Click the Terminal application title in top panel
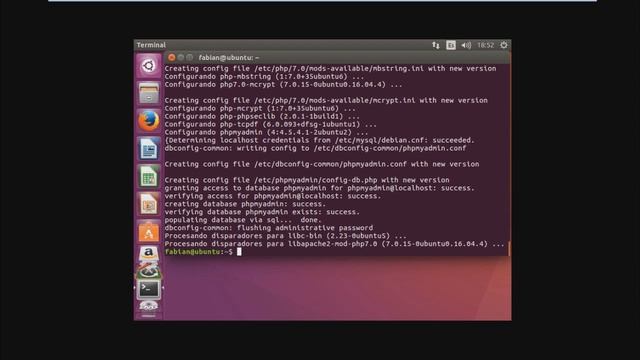 pyautogui.click(x=151, y=45)
